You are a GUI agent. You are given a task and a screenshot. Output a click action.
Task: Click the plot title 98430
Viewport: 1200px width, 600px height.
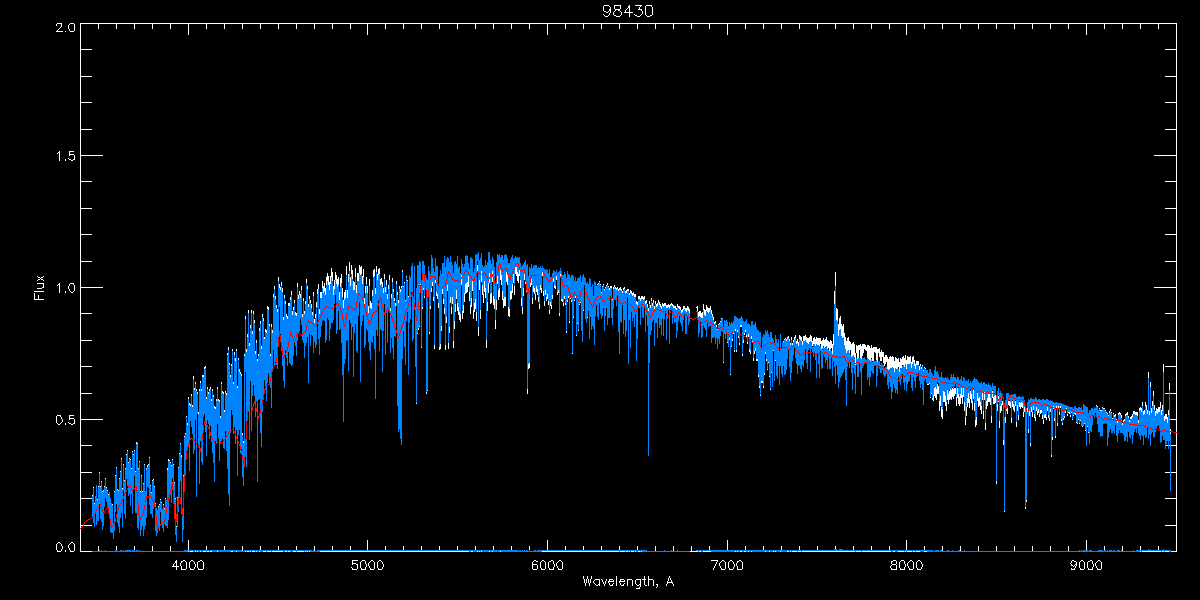627,10
